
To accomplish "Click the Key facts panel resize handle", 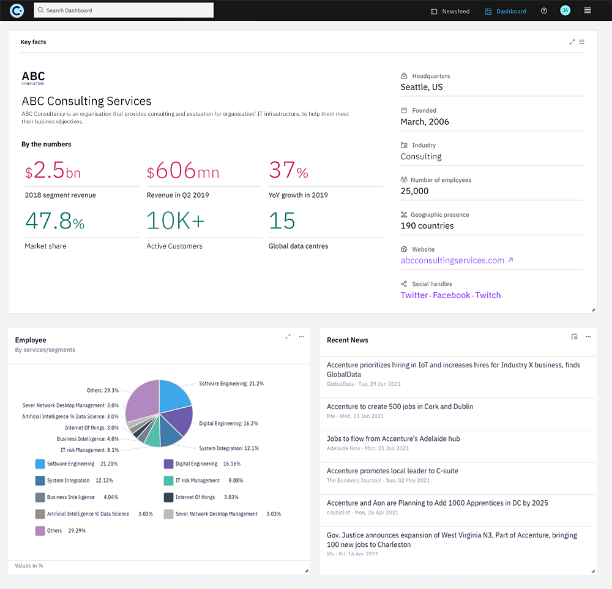I will click(x=593, y=310).
